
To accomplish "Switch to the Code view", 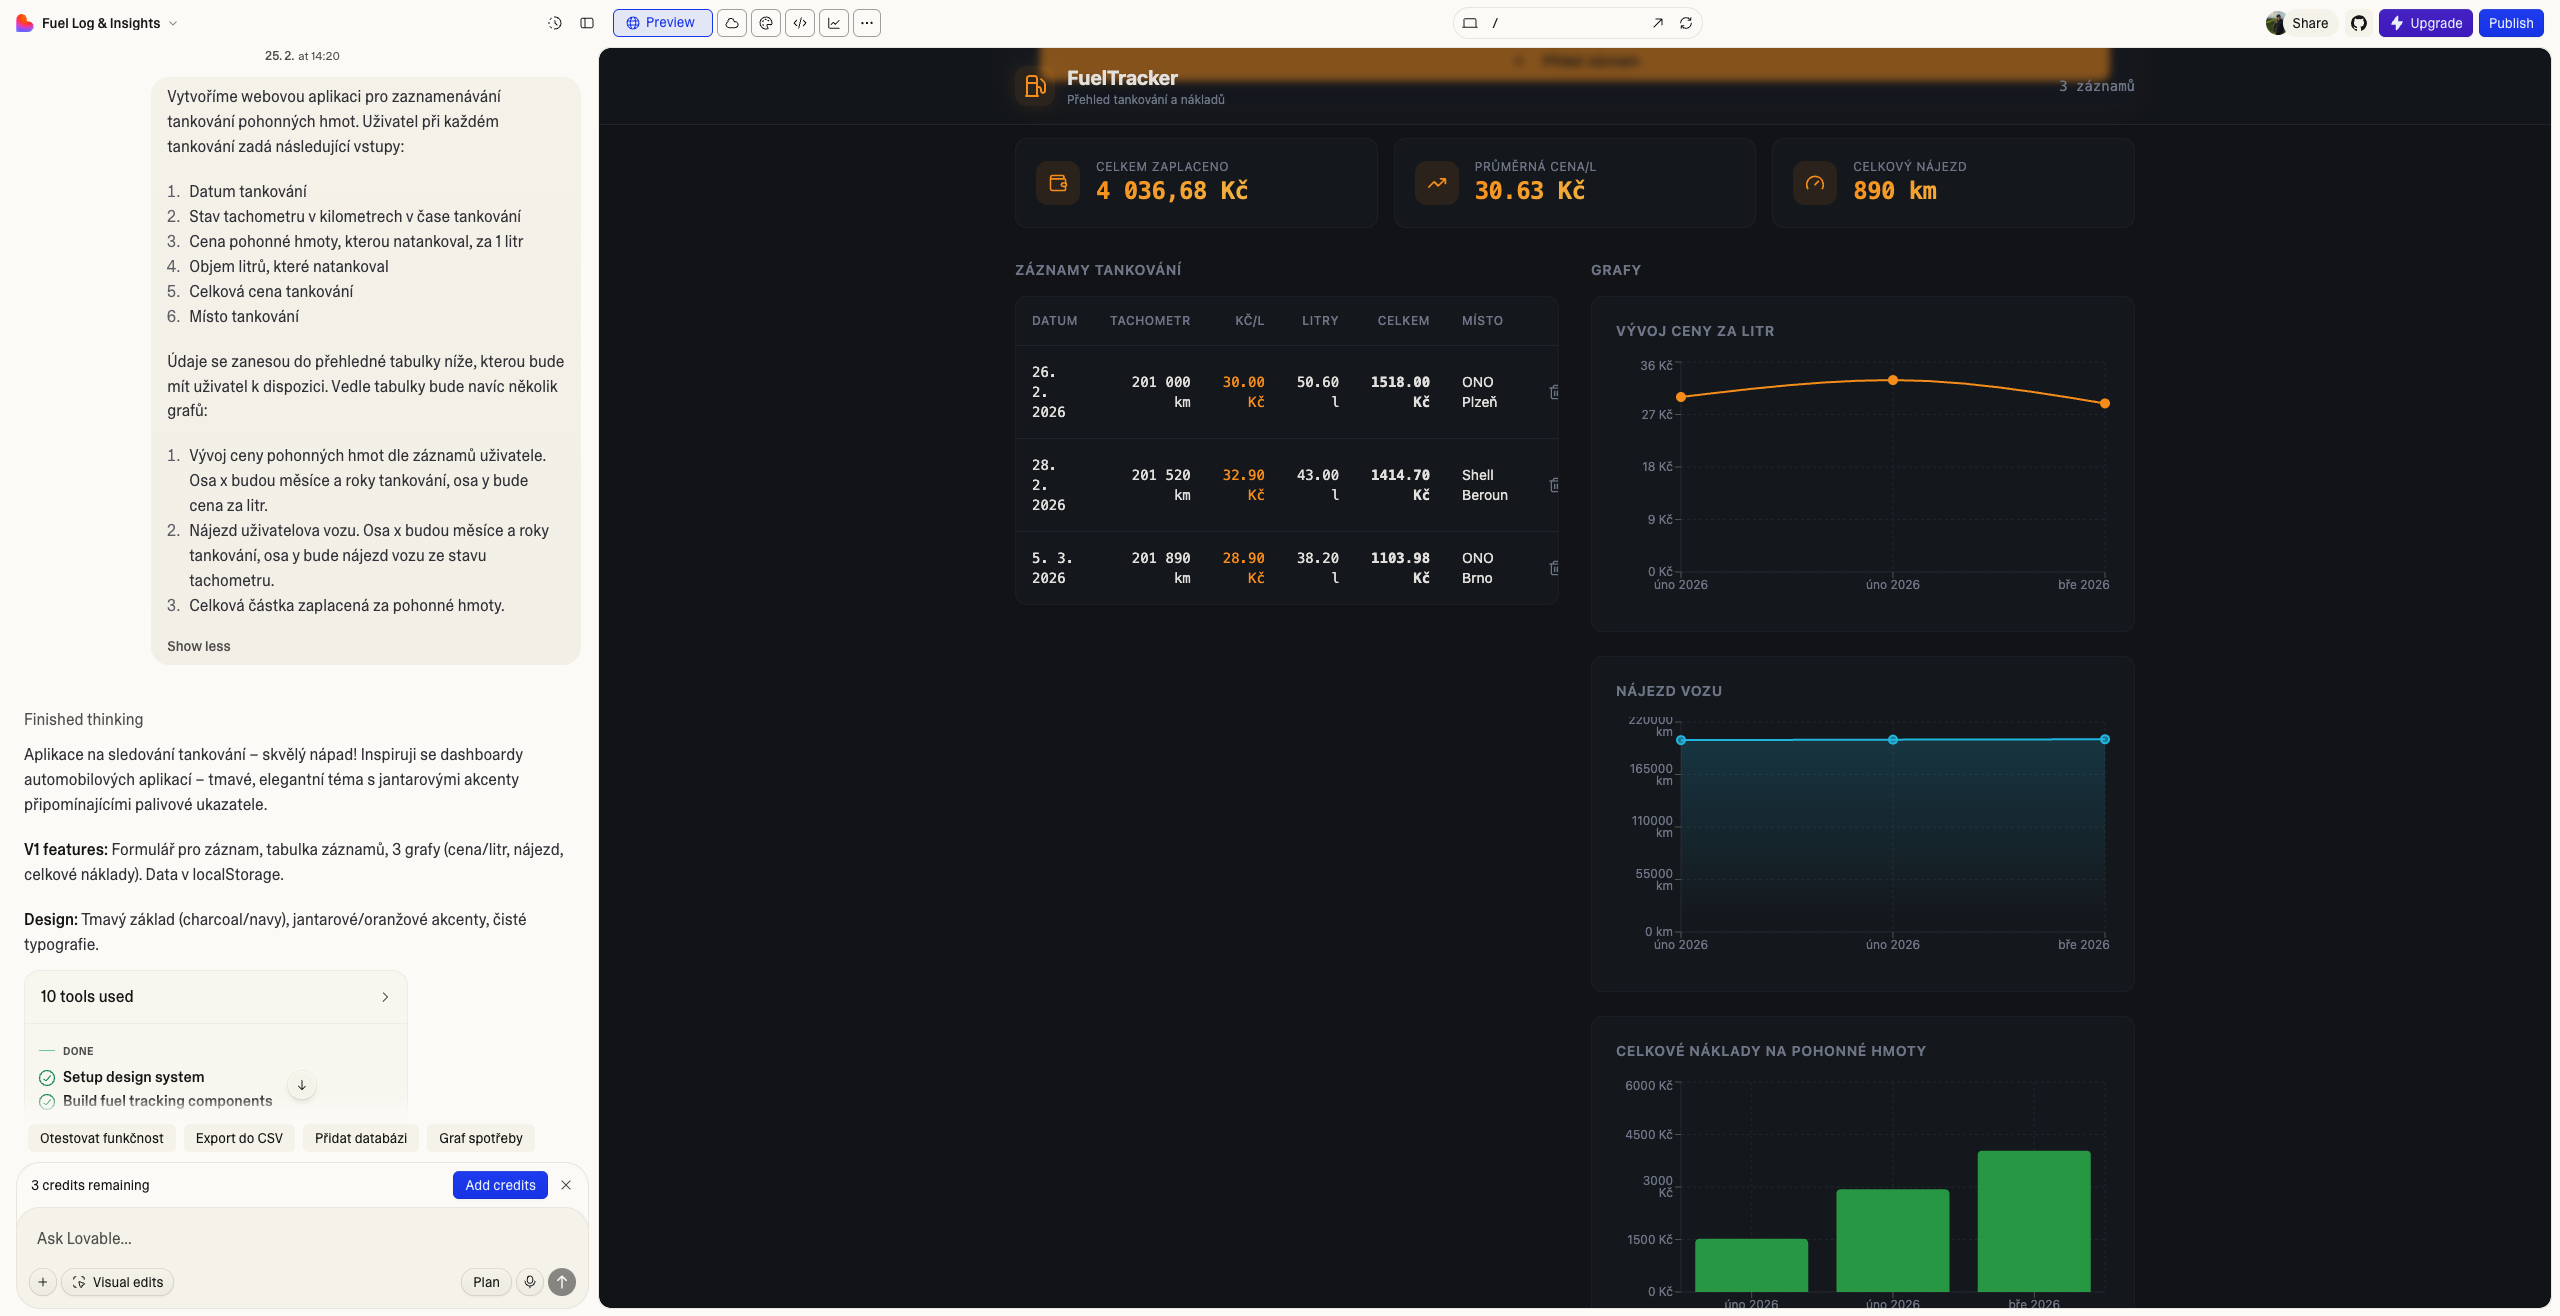I will click(800, 23).
